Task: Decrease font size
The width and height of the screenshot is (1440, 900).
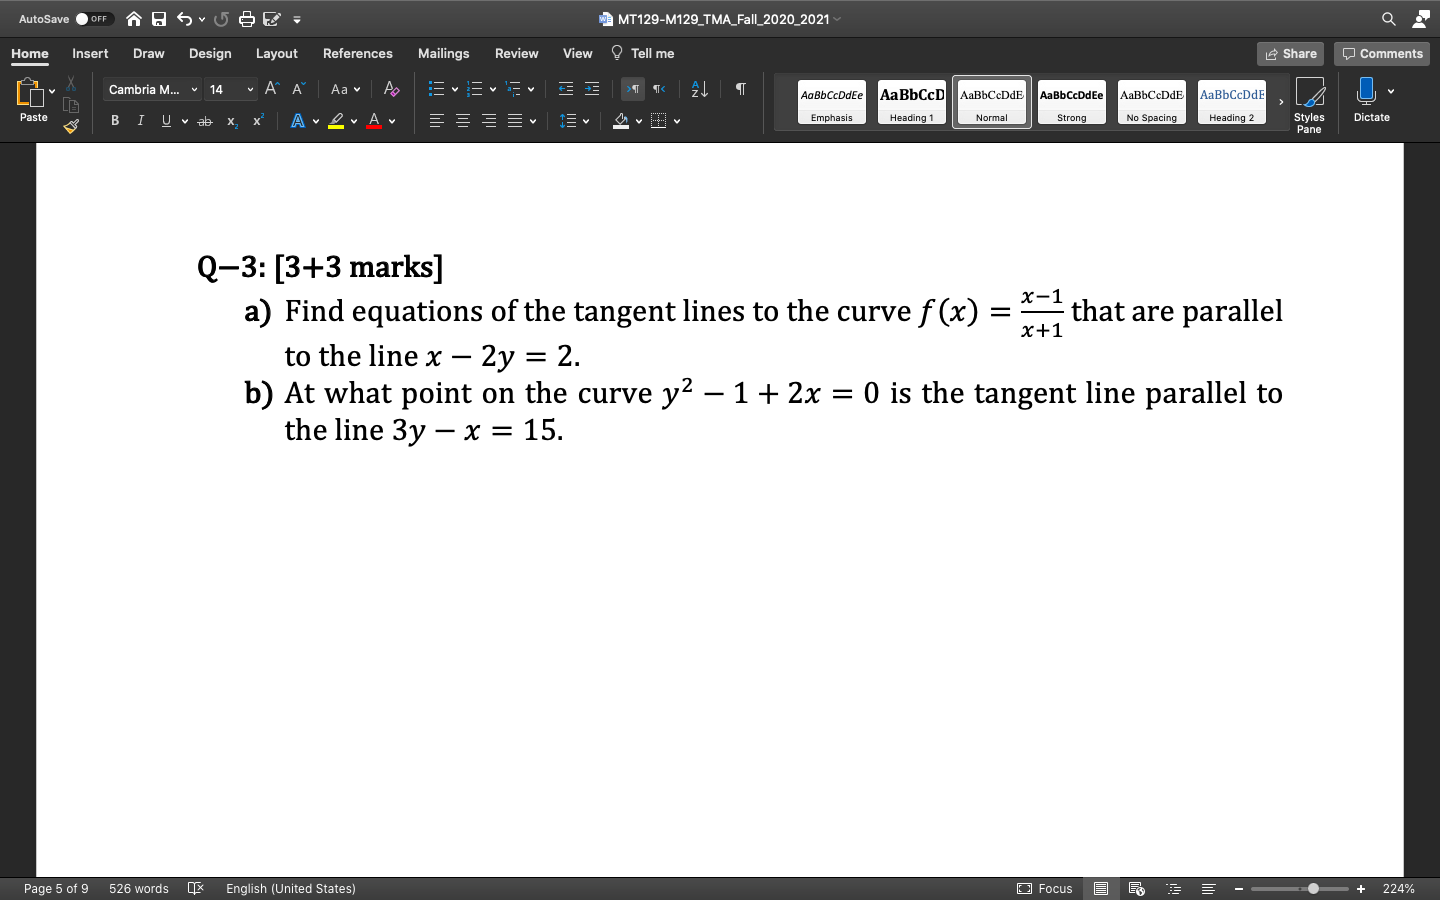Action: pos(298,89)
